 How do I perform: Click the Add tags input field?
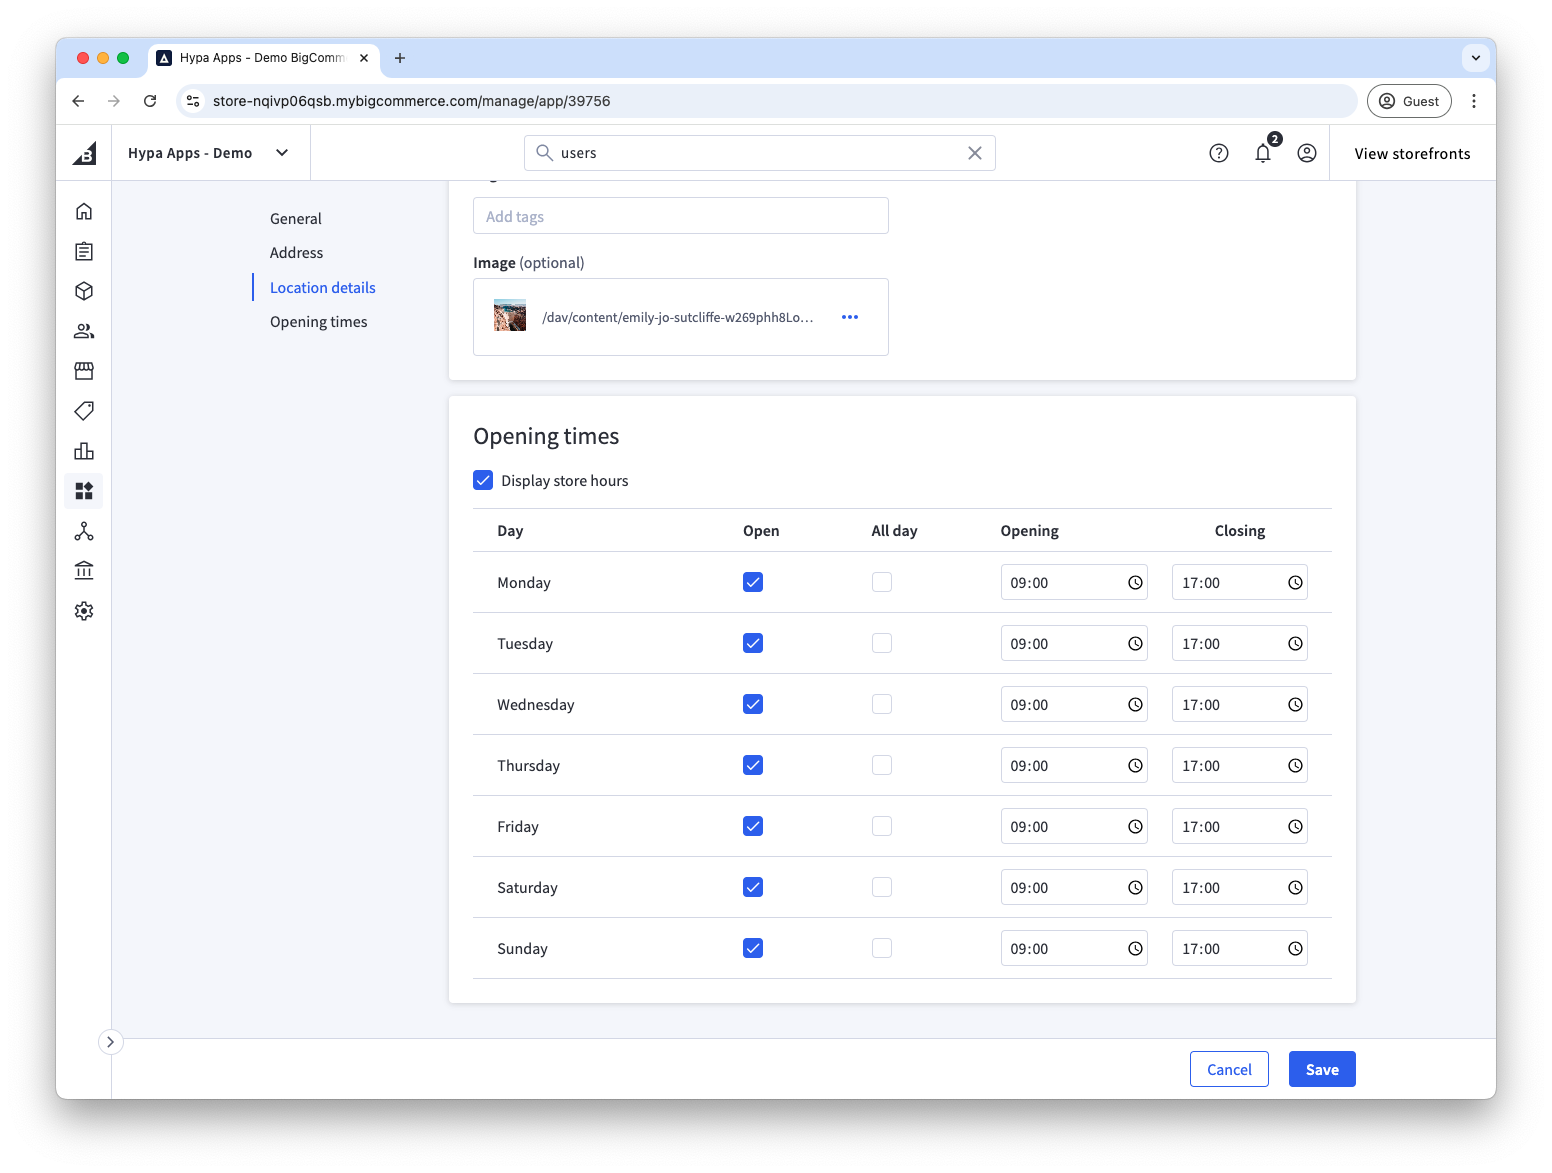coord(681,216)
